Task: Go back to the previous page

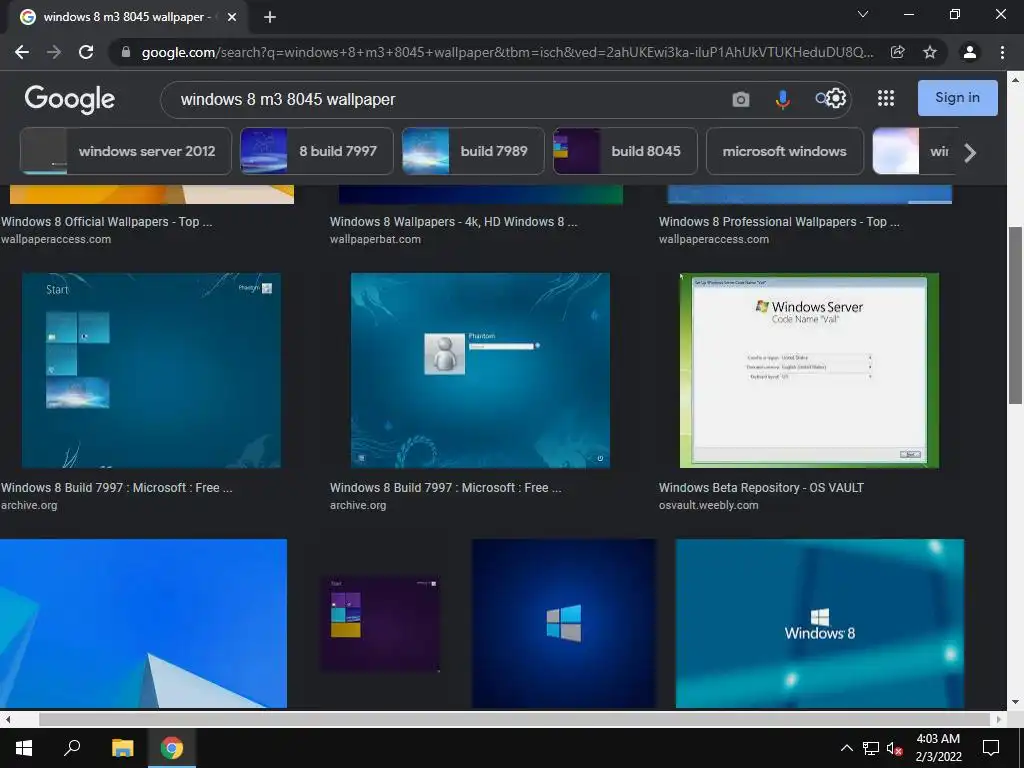Action: [22, 52]
